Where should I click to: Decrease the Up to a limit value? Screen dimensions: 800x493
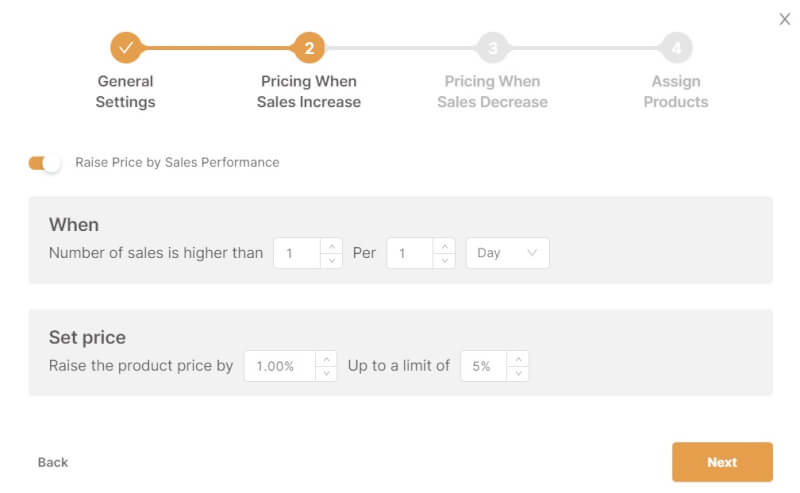click(519, 373)
